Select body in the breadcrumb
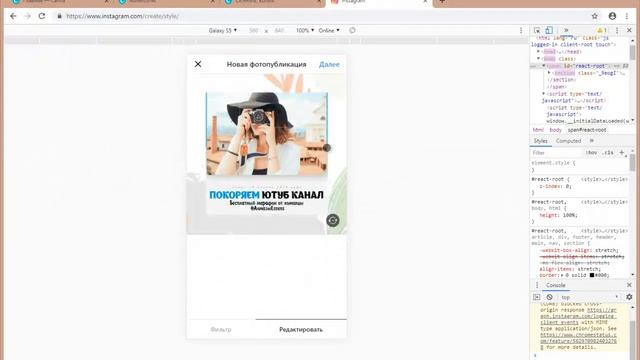The image size is (640, 360). click(556, 130)
